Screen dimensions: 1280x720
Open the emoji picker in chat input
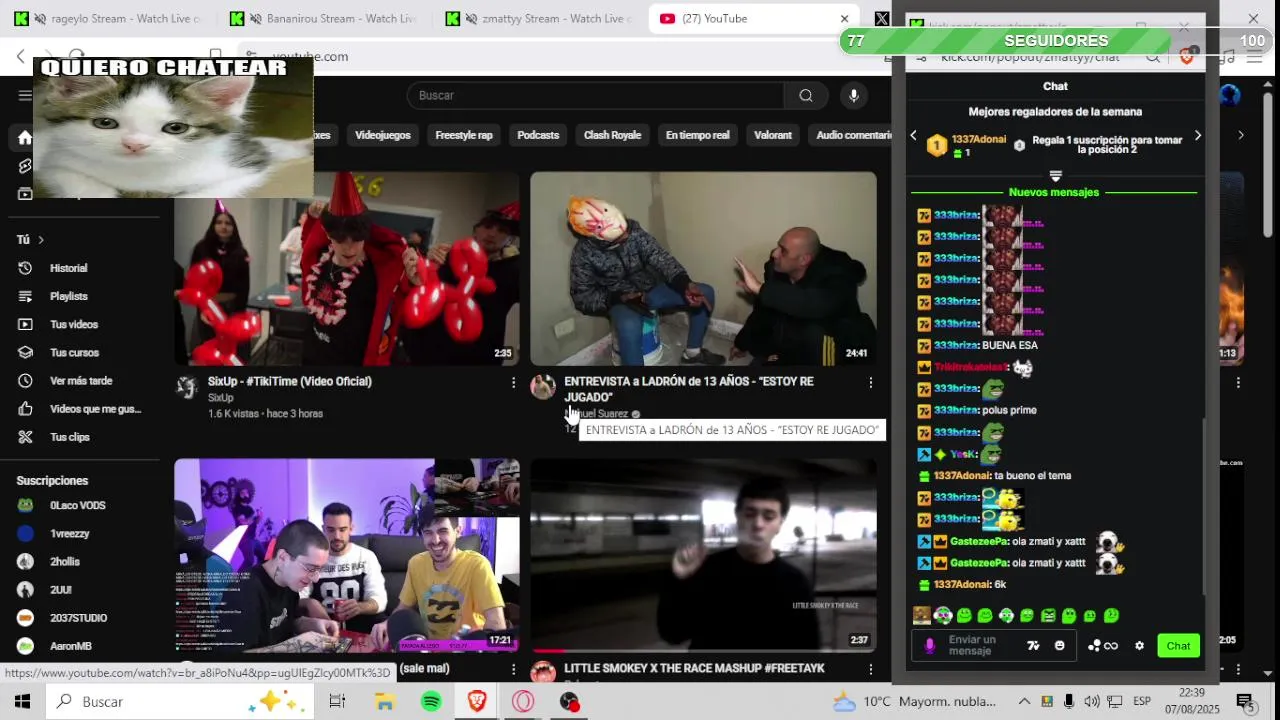[1060, 646]
